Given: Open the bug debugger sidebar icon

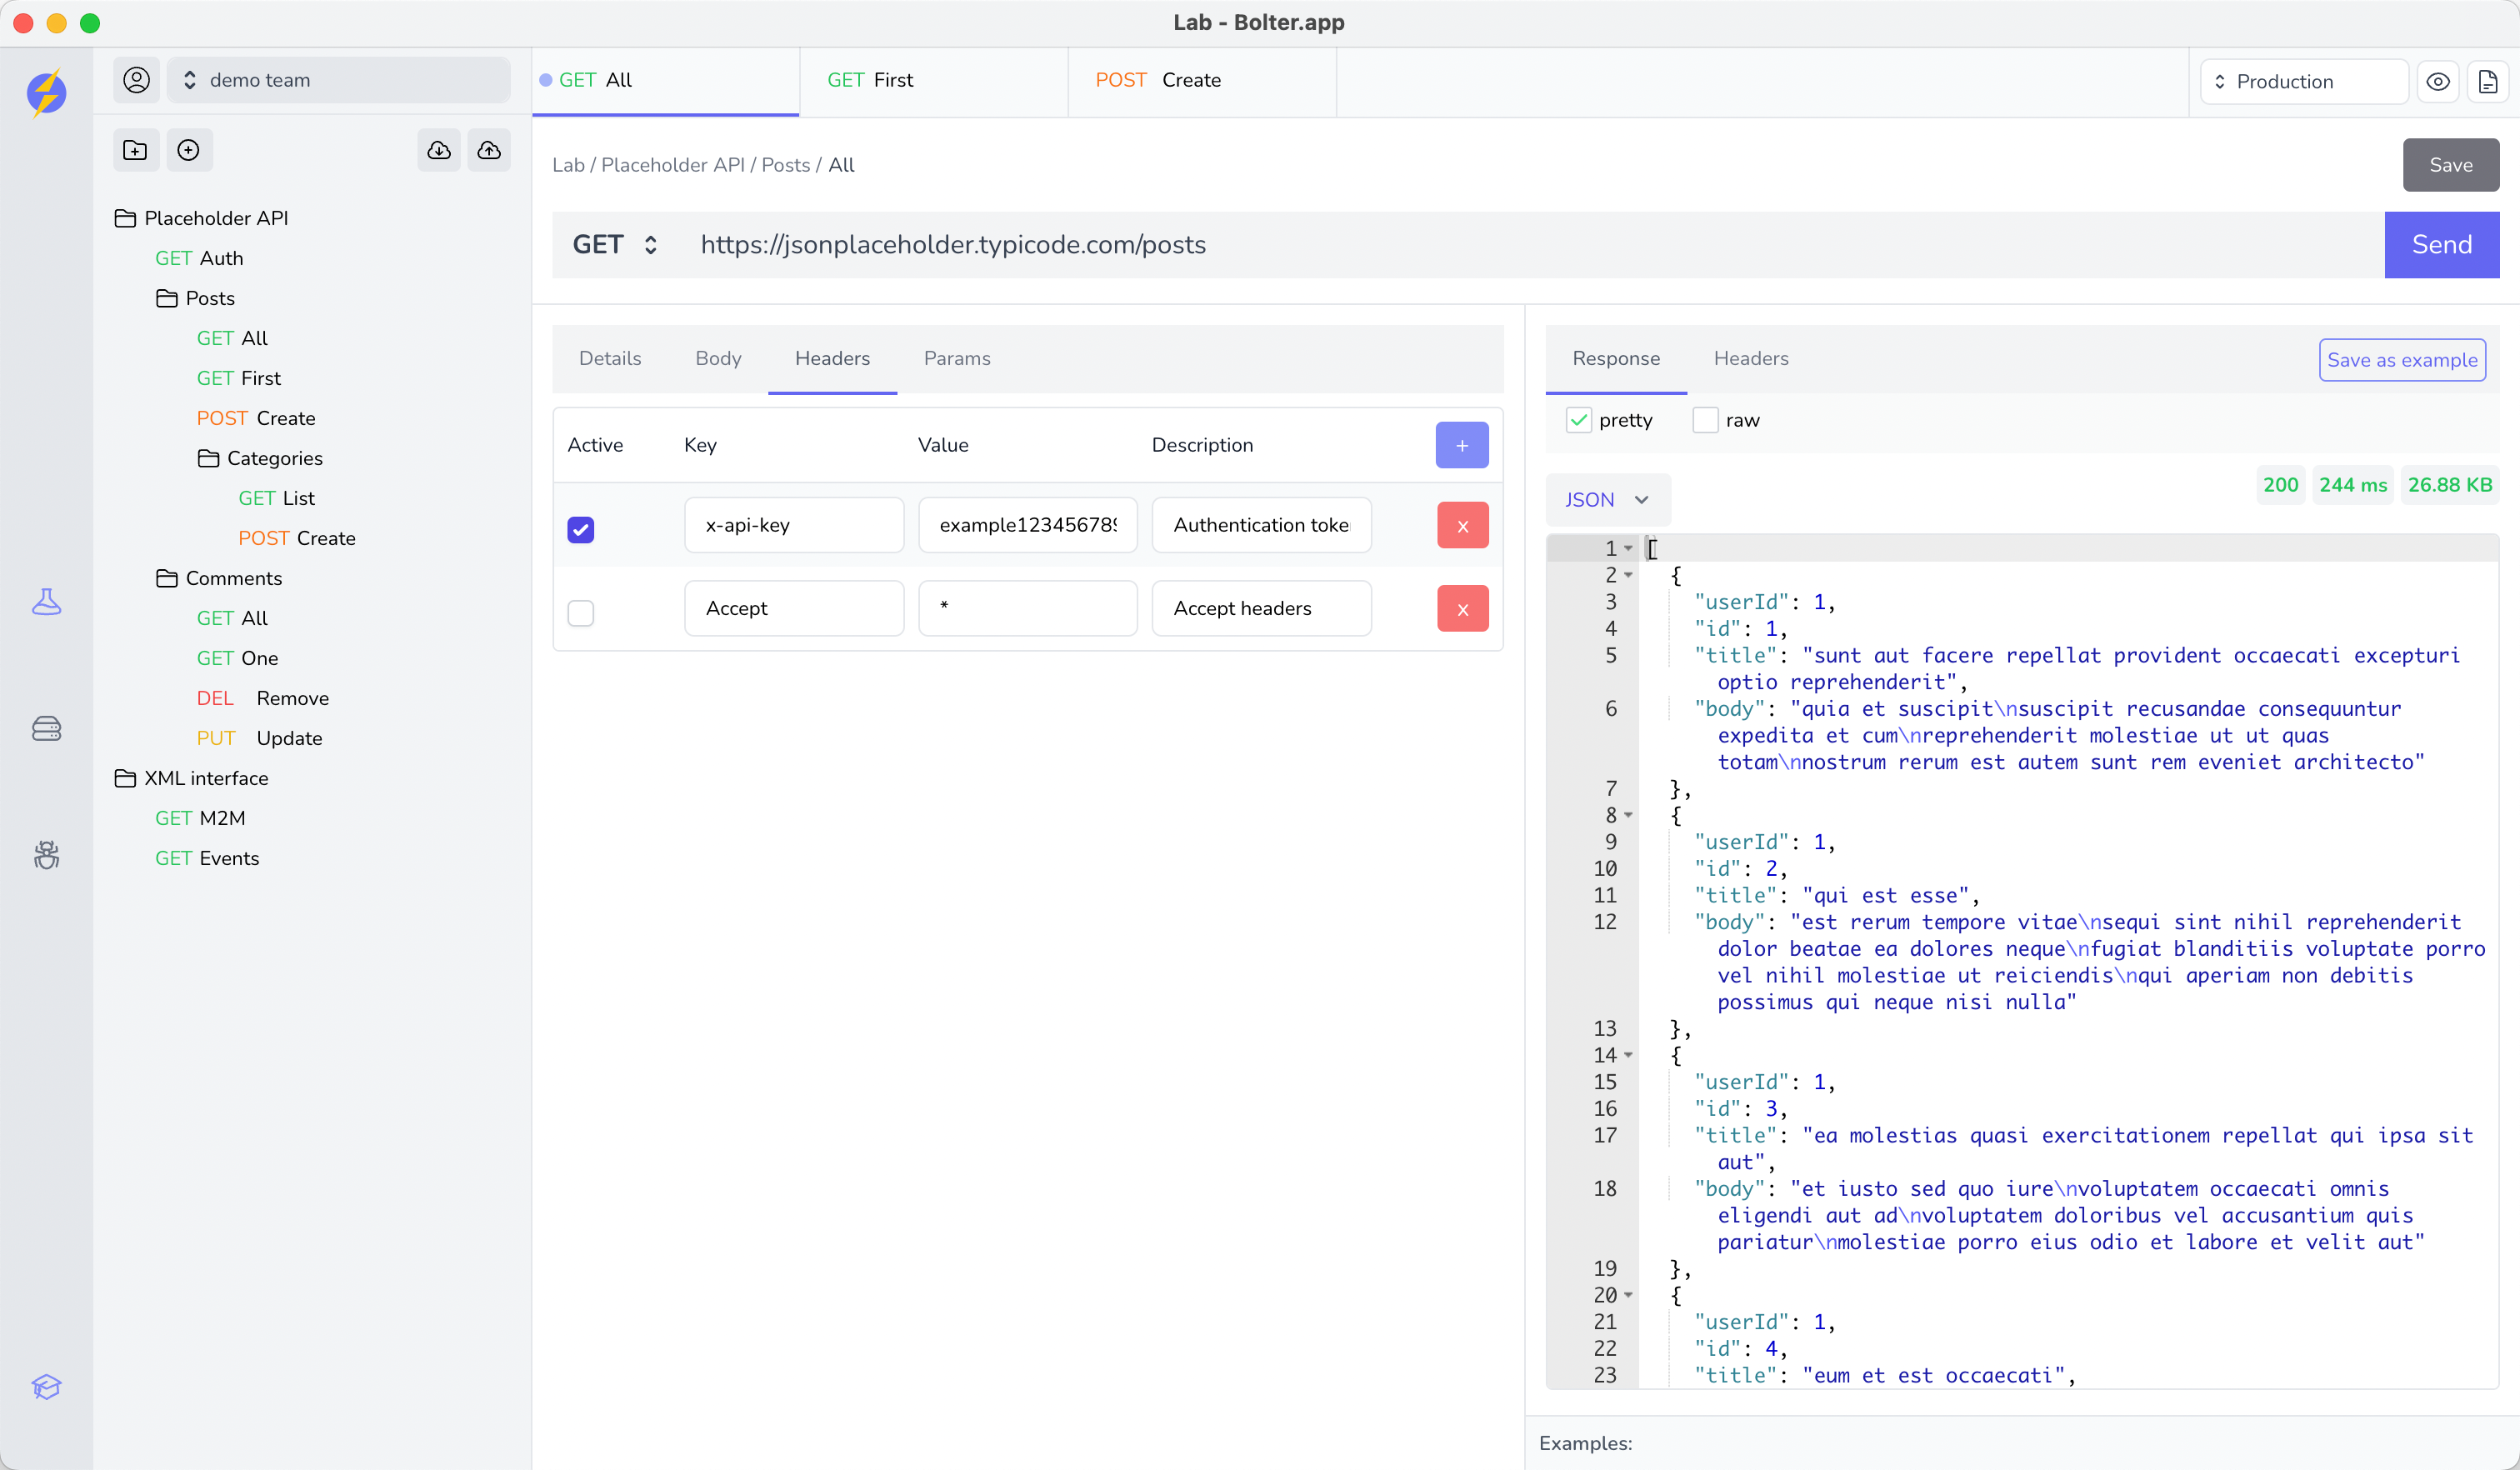Looking at the screenshot, I should tap(46, 855).
